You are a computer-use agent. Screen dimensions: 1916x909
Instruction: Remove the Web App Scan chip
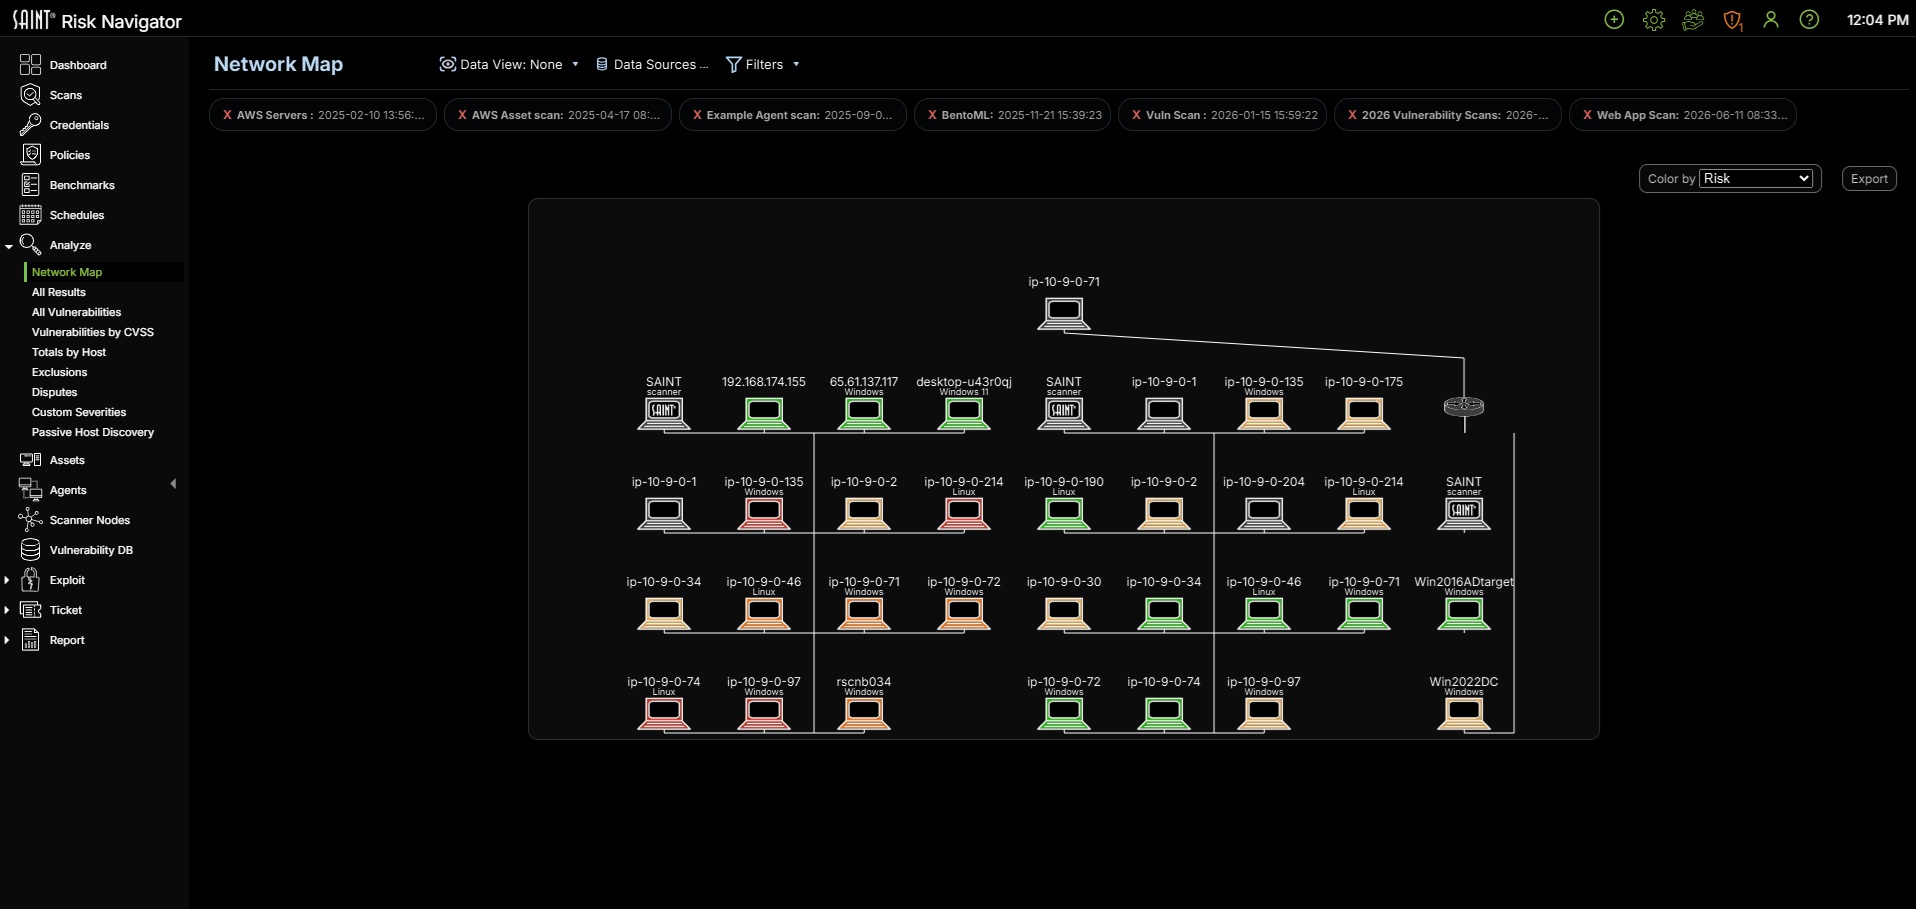(1587, 115)
